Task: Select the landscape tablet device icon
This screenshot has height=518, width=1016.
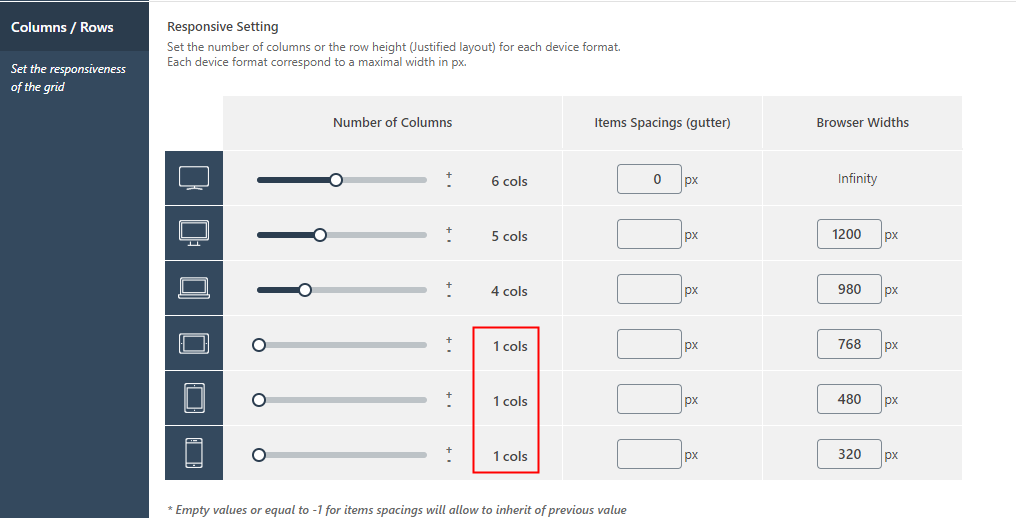Action: click(x=194, y=344)
